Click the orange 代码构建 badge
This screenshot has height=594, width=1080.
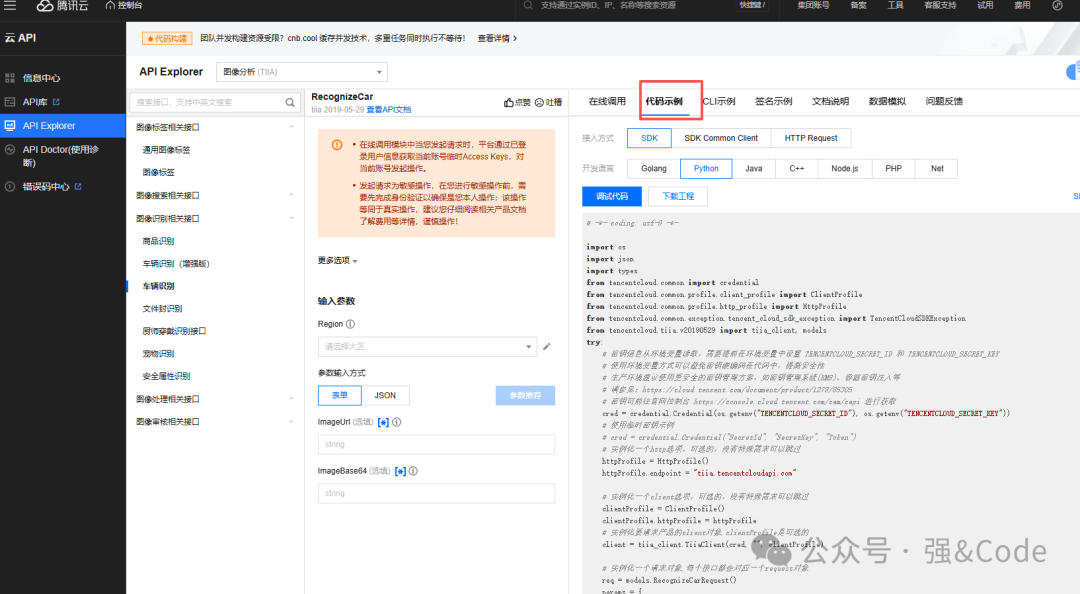[x=167, y=39]
